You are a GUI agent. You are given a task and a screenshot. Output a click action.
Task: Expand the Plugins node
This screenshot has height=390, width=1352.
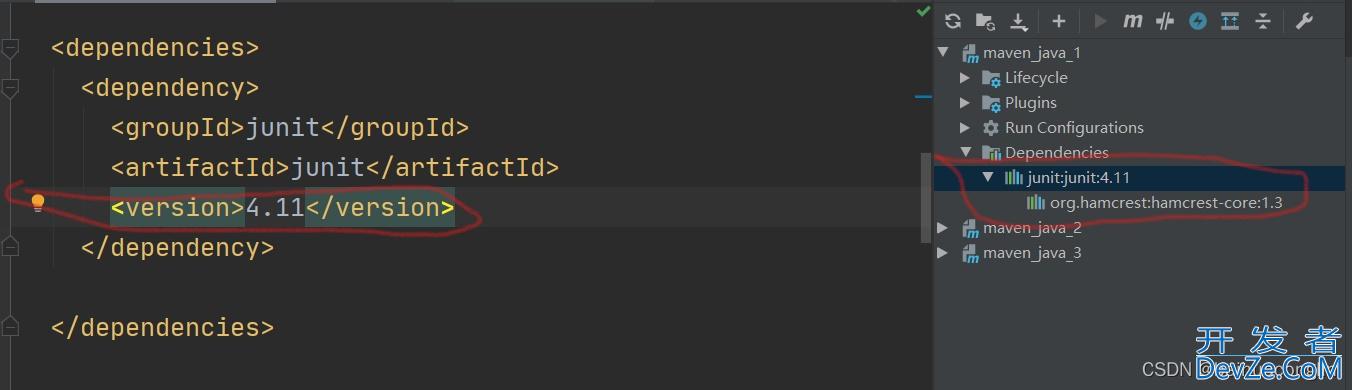point(965,103)
